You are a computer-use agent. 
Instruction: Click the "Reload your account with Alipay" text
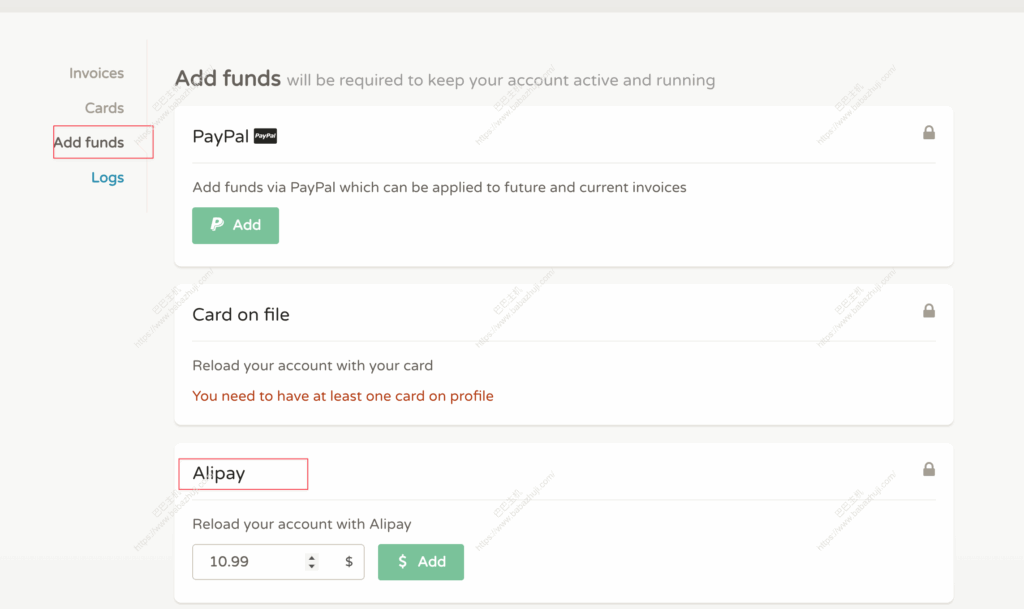302,524
